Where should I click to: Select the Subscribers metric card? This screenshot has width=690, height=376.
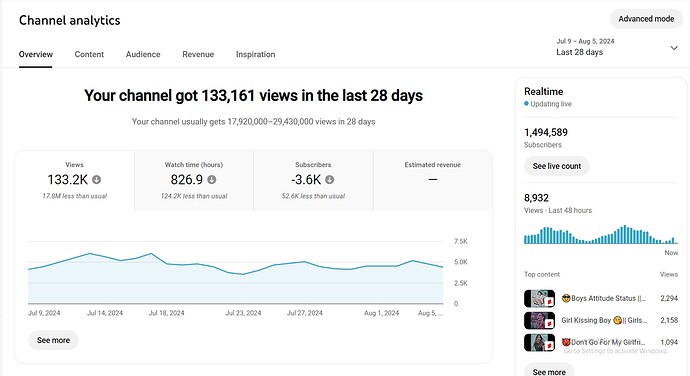click(x=313, y=181)
